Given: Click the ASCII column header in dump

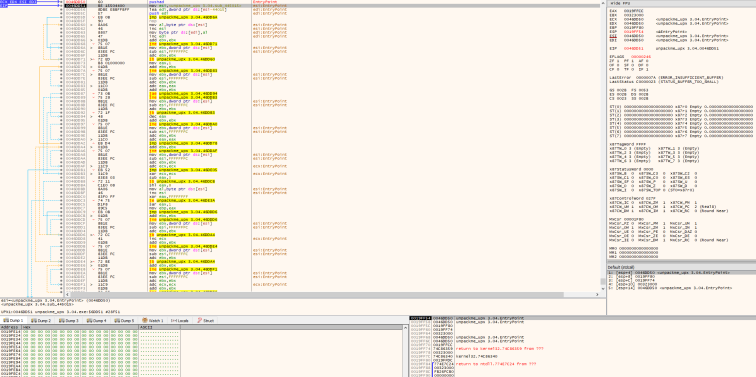Looking at the screenshot, I should pyautogui.click(x=159, y=327).
